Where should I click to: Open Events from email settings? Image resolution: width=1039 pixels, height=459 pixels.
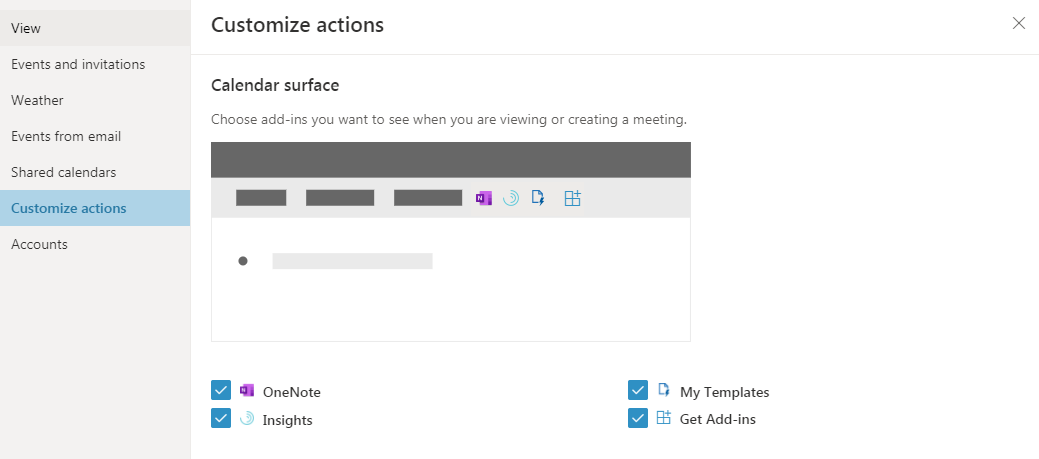pos(66,136)
